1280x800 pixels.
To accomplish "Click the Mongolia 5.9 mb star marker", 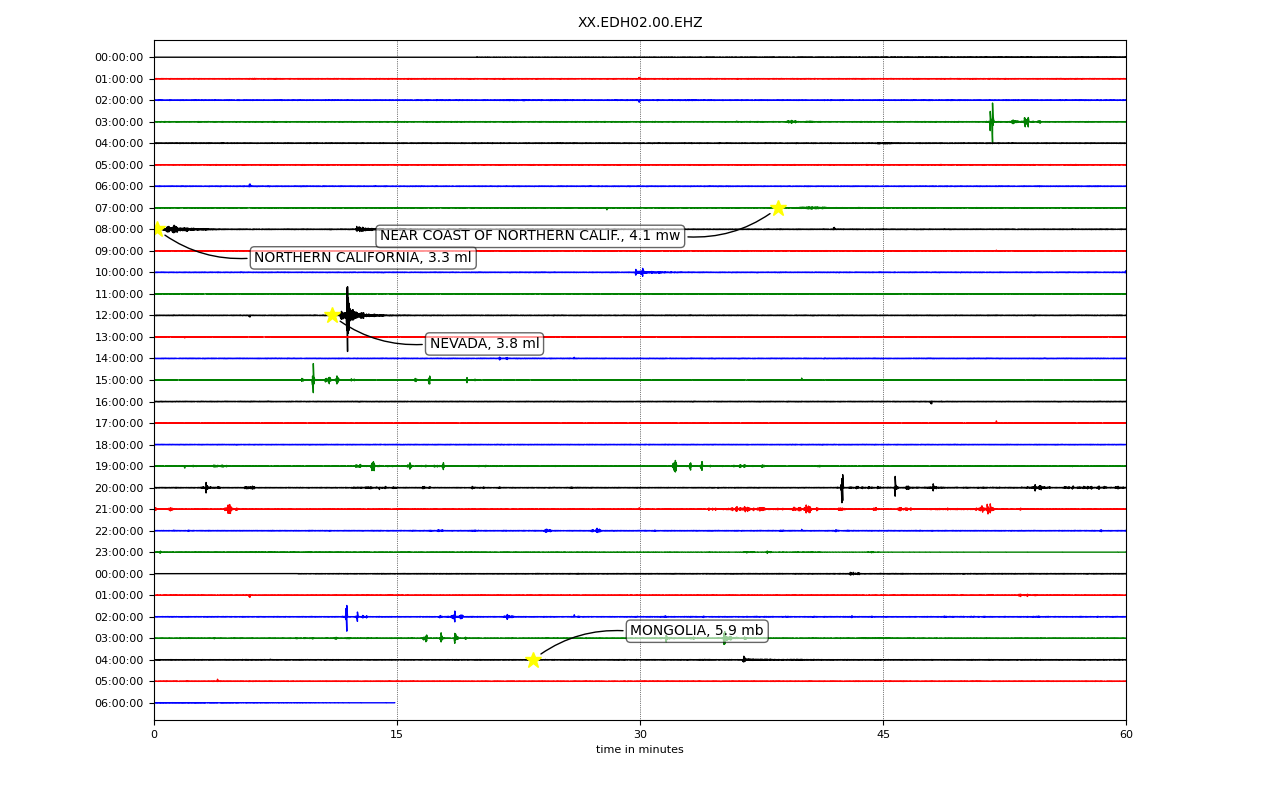I will click(533, 660).
